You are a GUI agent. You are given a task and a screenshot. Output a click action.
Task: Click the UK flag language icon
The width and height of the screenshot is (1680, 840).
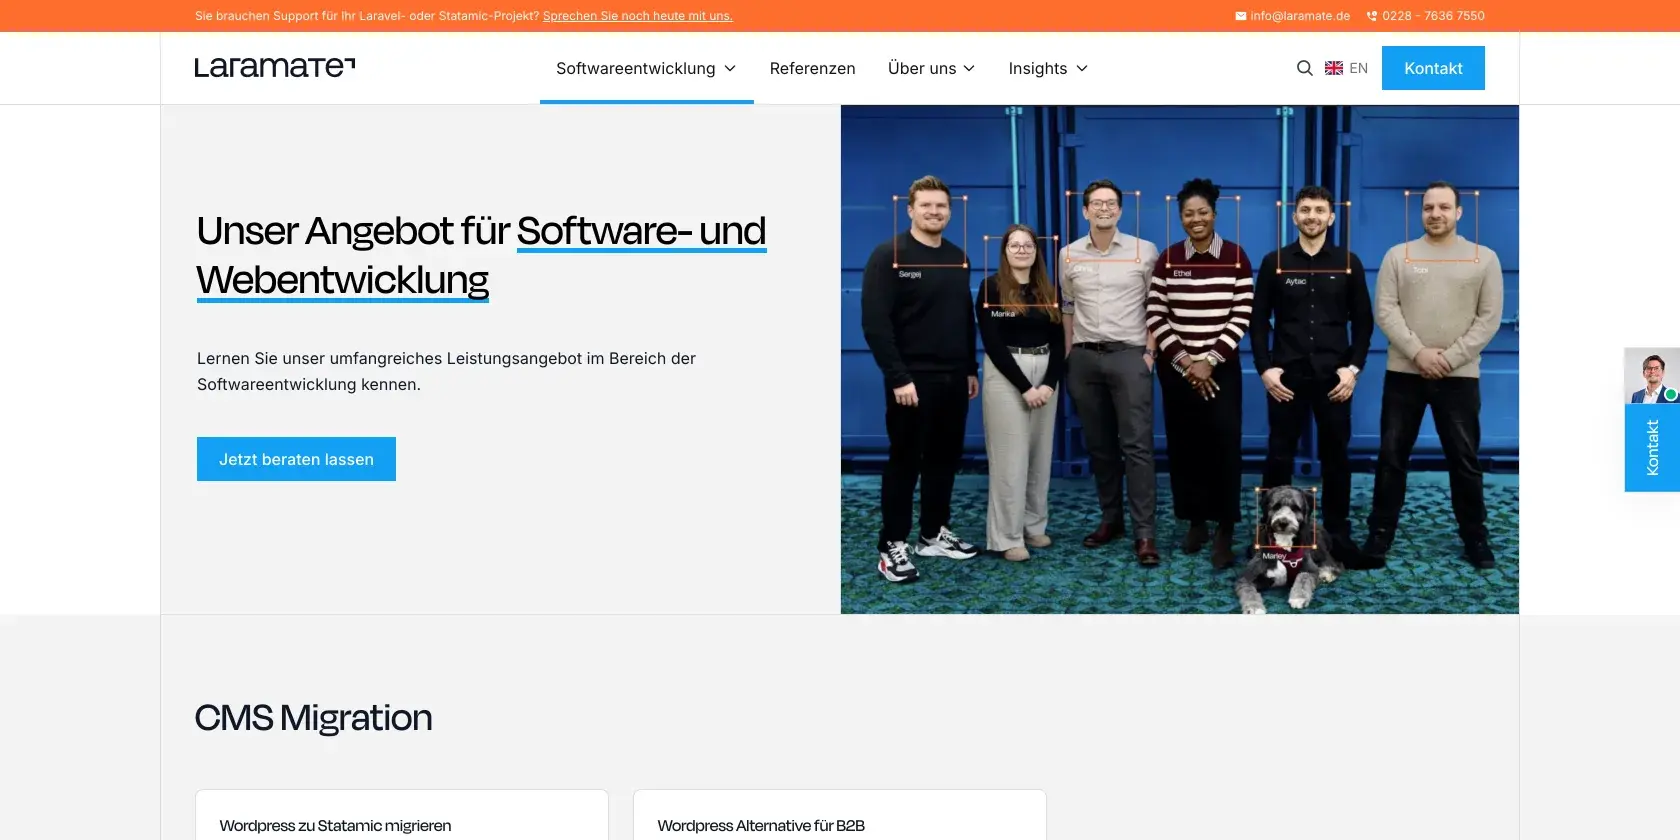pyautogui.click(x=1334, y=68)
